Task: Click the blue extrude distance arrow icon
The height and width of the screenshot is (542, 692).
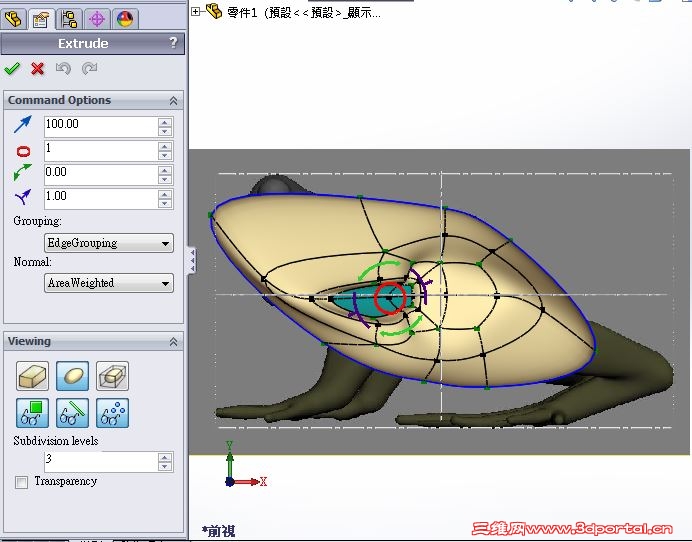Action: click(x=23, y=124)
